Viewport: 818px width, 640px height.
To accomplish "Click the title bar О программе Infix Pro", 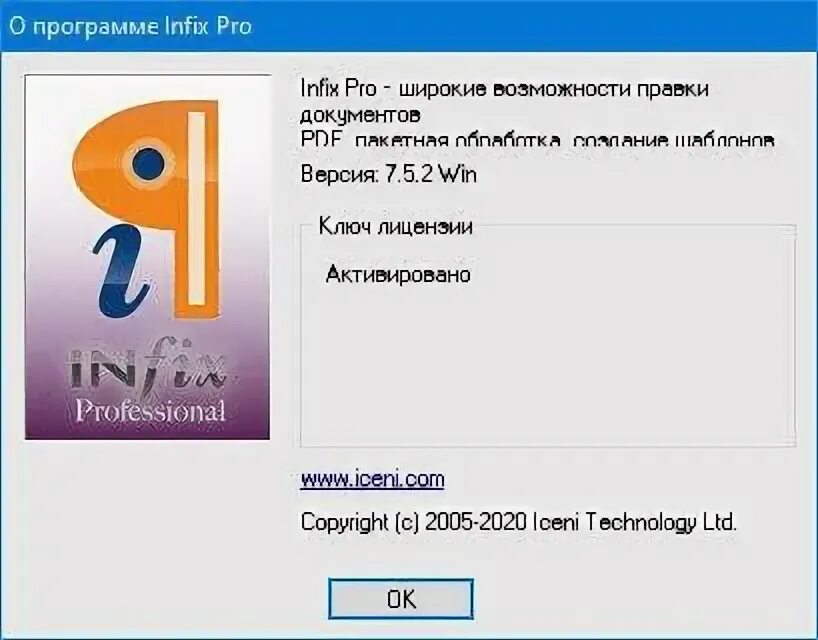I will [409, 26].
